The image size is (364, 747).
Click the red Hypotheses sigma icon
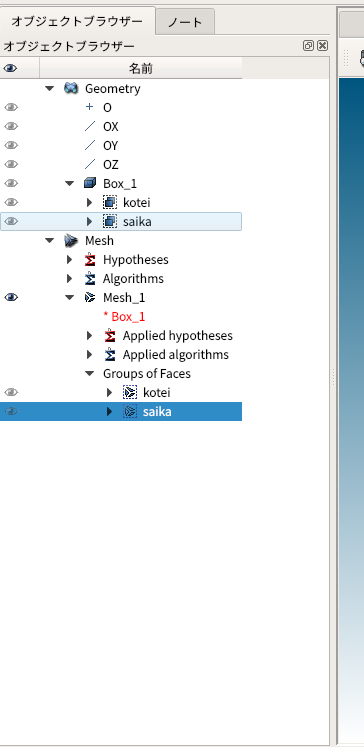coord(90,260)
